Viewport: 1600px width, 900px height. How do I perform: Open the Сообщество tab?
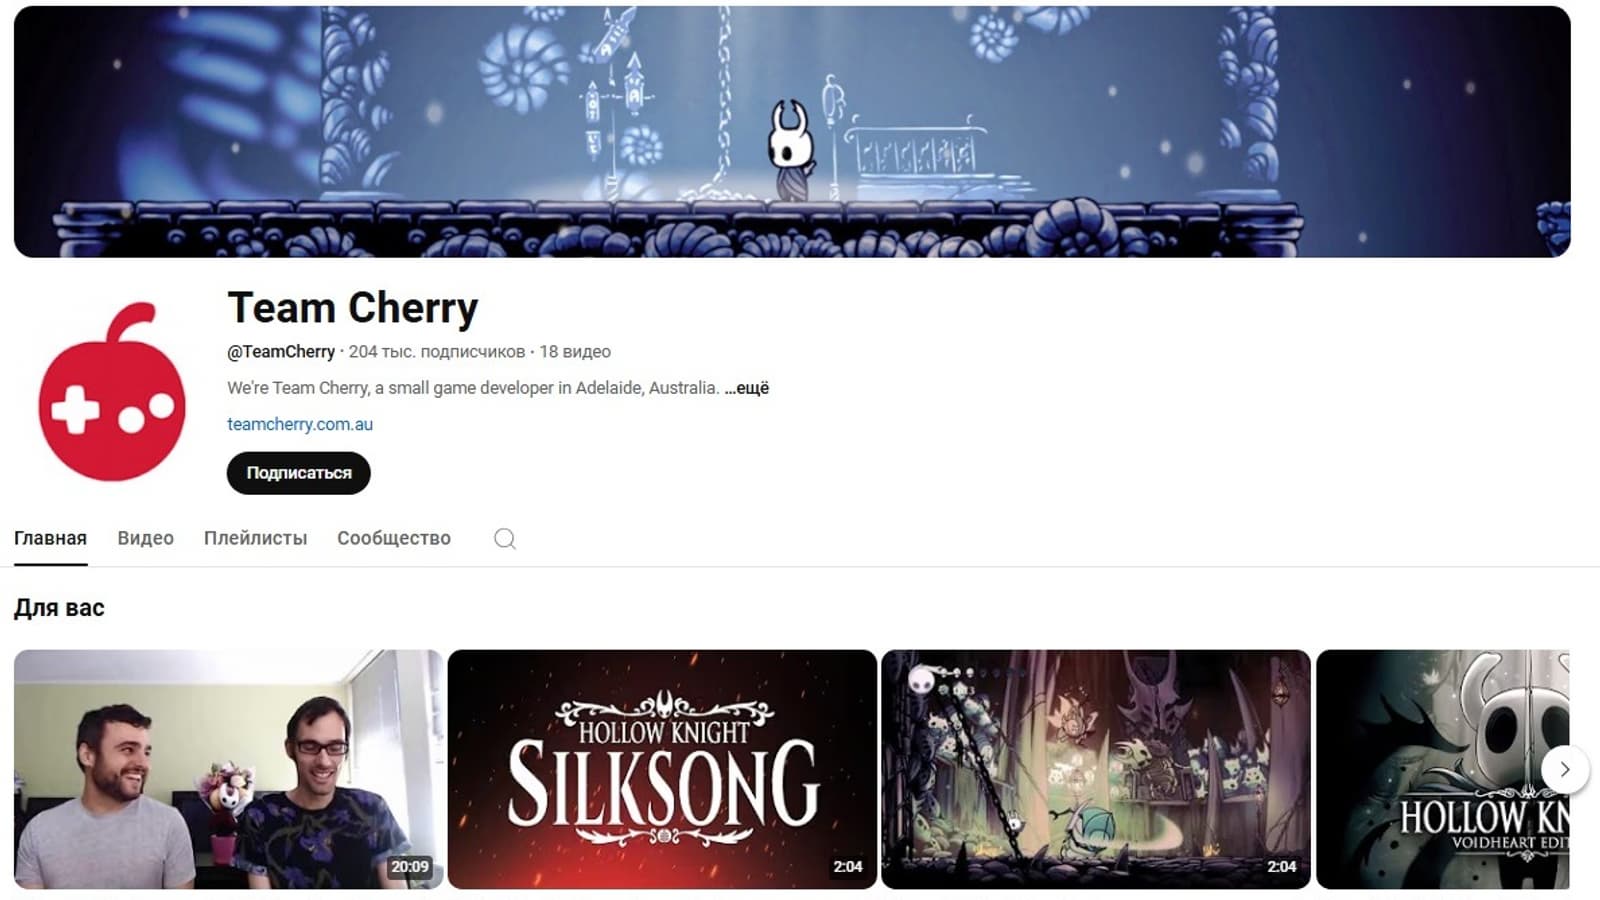point(394,538)
